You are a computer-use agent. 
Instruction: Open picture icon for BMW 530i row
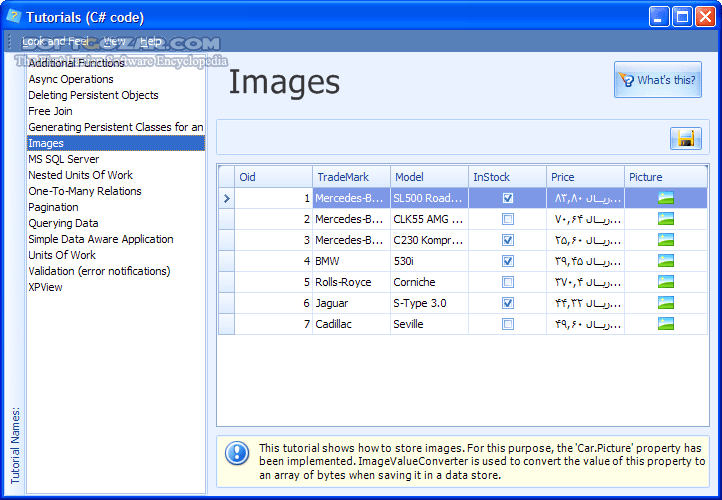[x=666, y=261]
